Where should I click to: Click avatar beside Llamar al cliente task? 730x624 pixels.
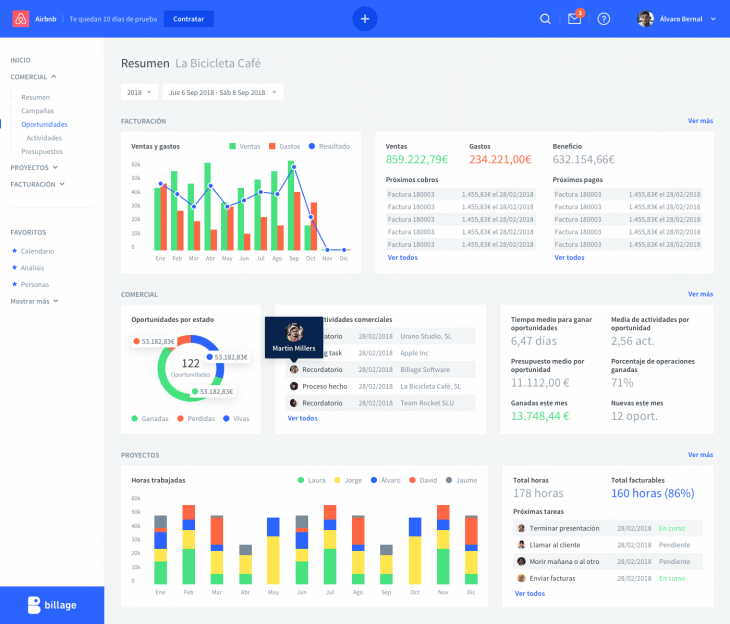click(521, 545)
